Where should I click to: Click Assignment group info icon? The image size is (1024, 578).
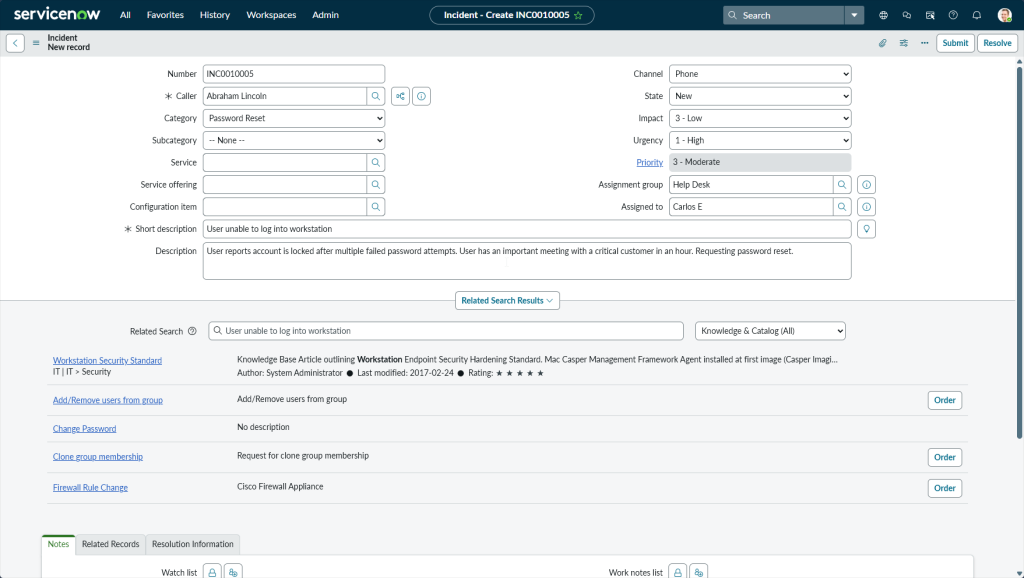[x=867, y=185]
